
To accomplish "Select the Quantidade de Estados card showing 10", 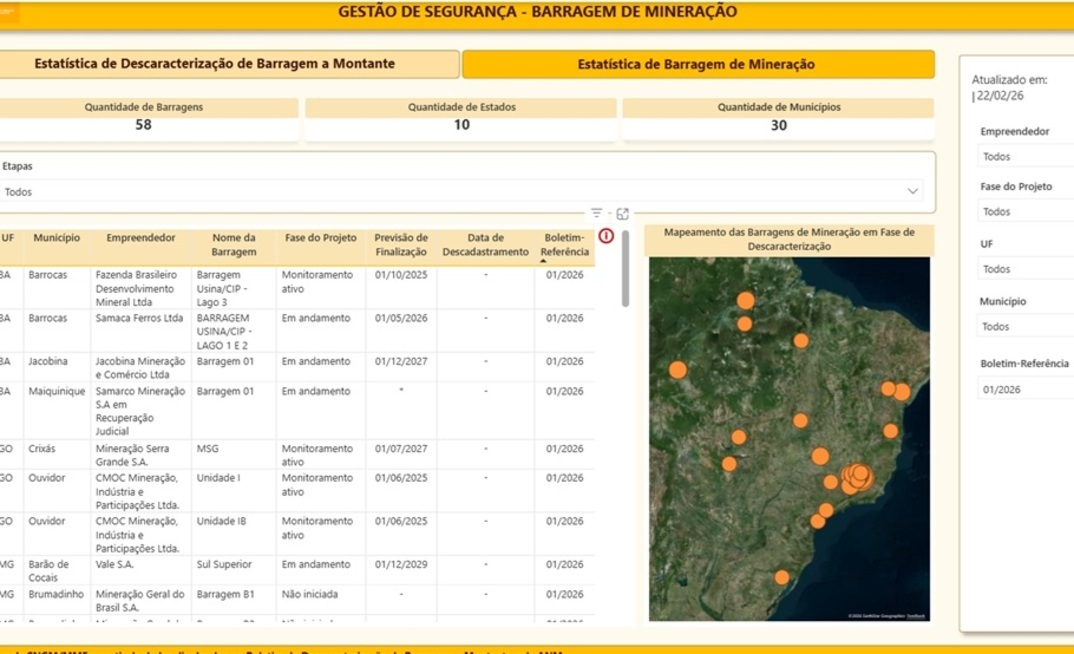I will click(461, 118).
